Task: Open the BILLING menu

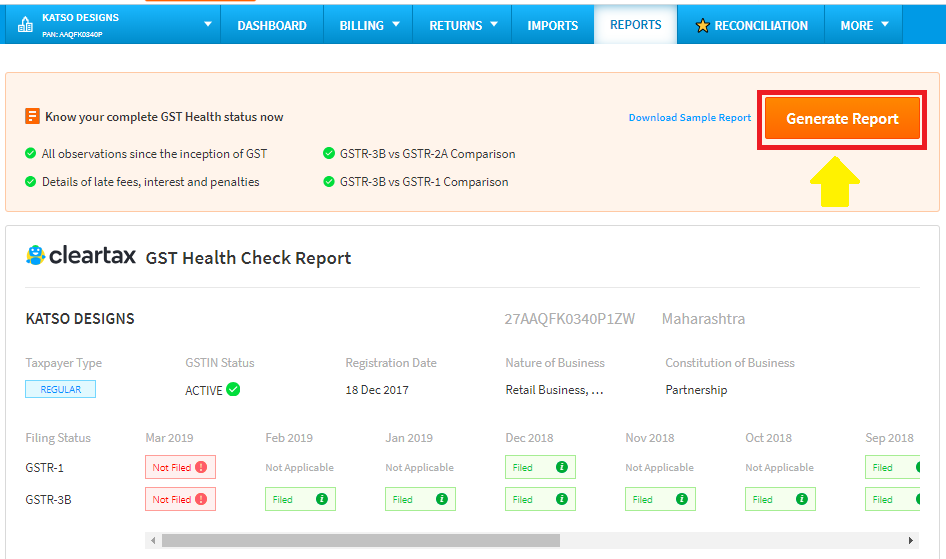Action: click(368, 25)
